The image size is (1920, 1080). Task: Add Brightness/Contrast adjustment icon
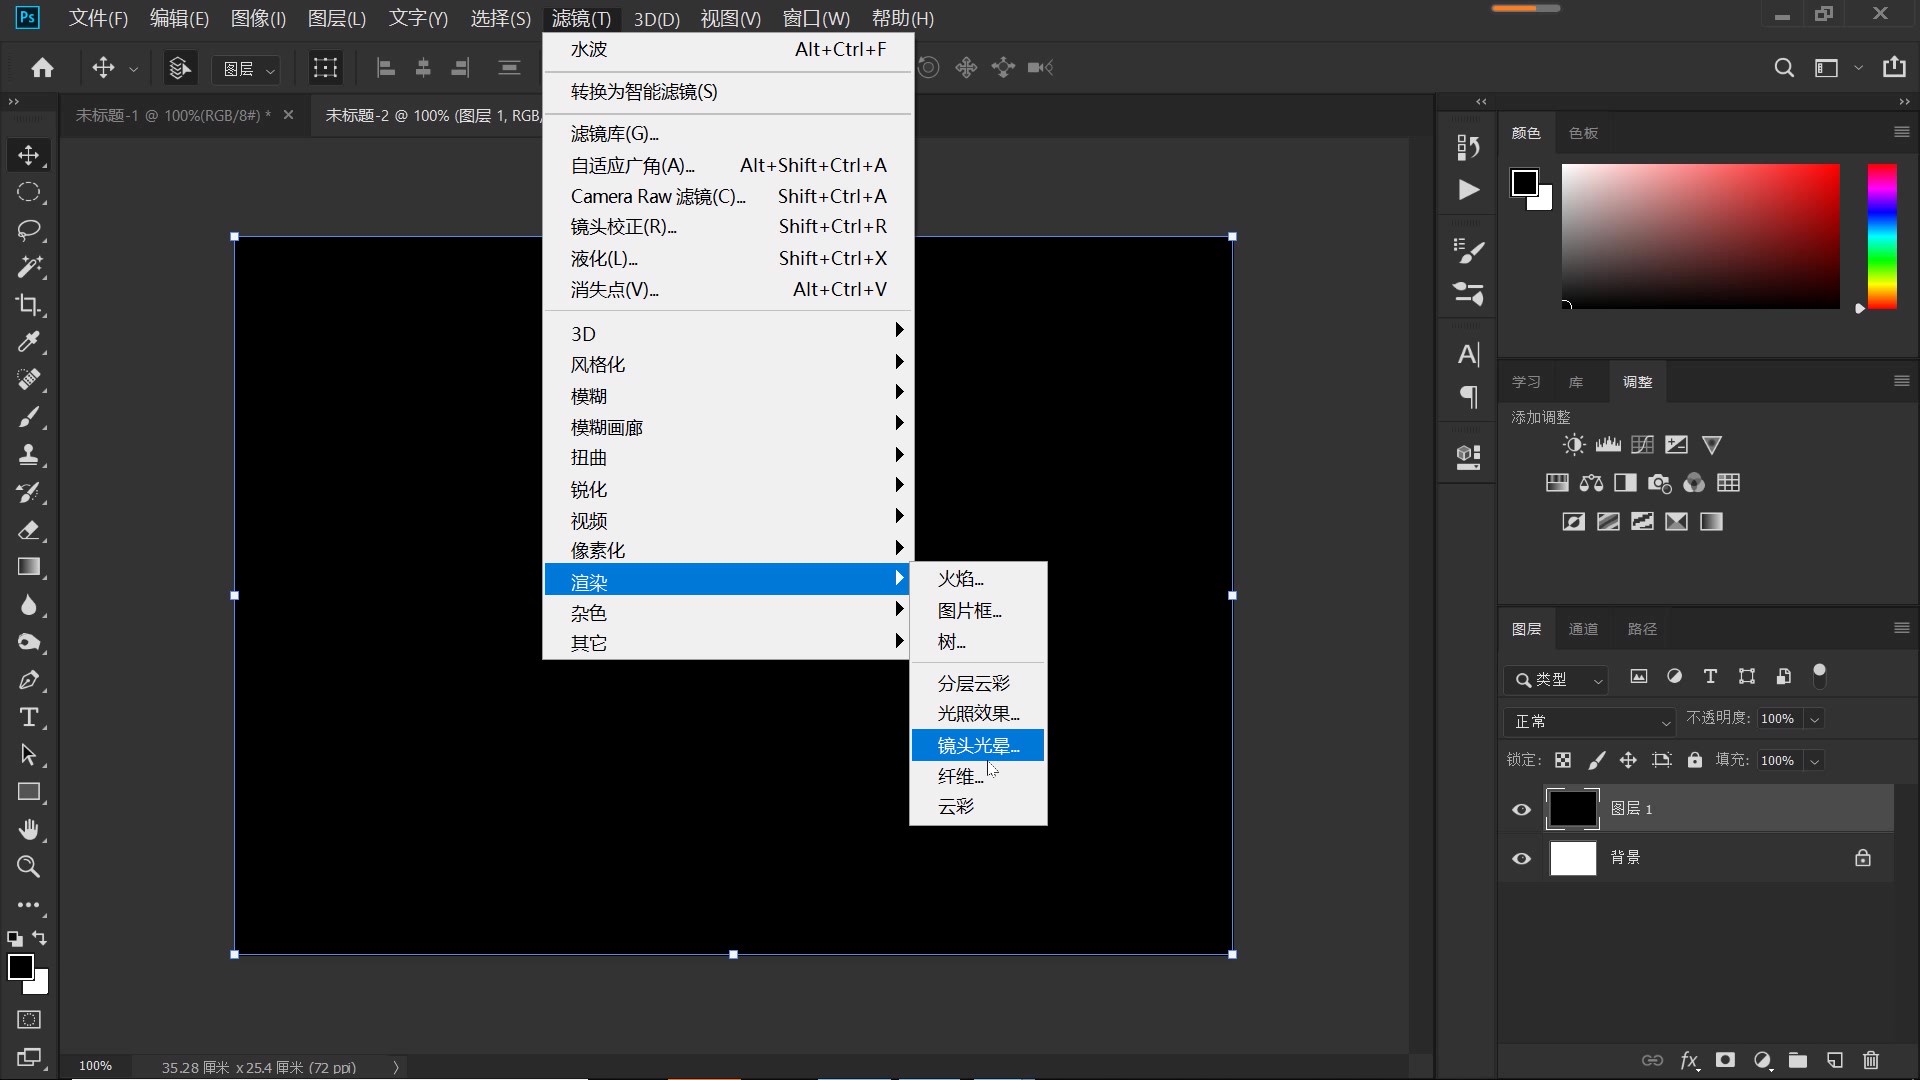(x=1574, y=445)
